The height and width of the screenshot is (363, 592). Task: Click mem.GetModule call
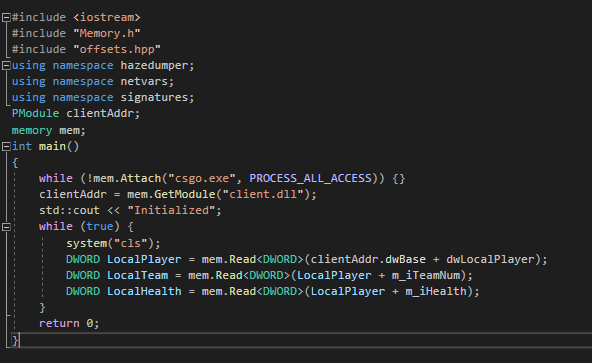(x=171, y=194)
